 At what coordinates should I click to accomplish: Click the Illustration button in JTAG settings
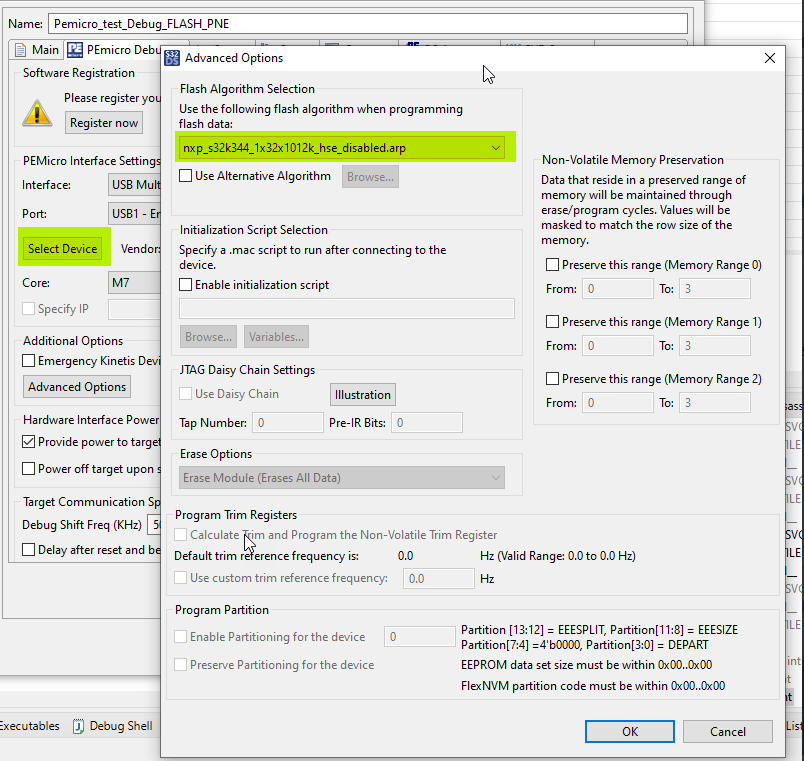click(x=362, y=394)
